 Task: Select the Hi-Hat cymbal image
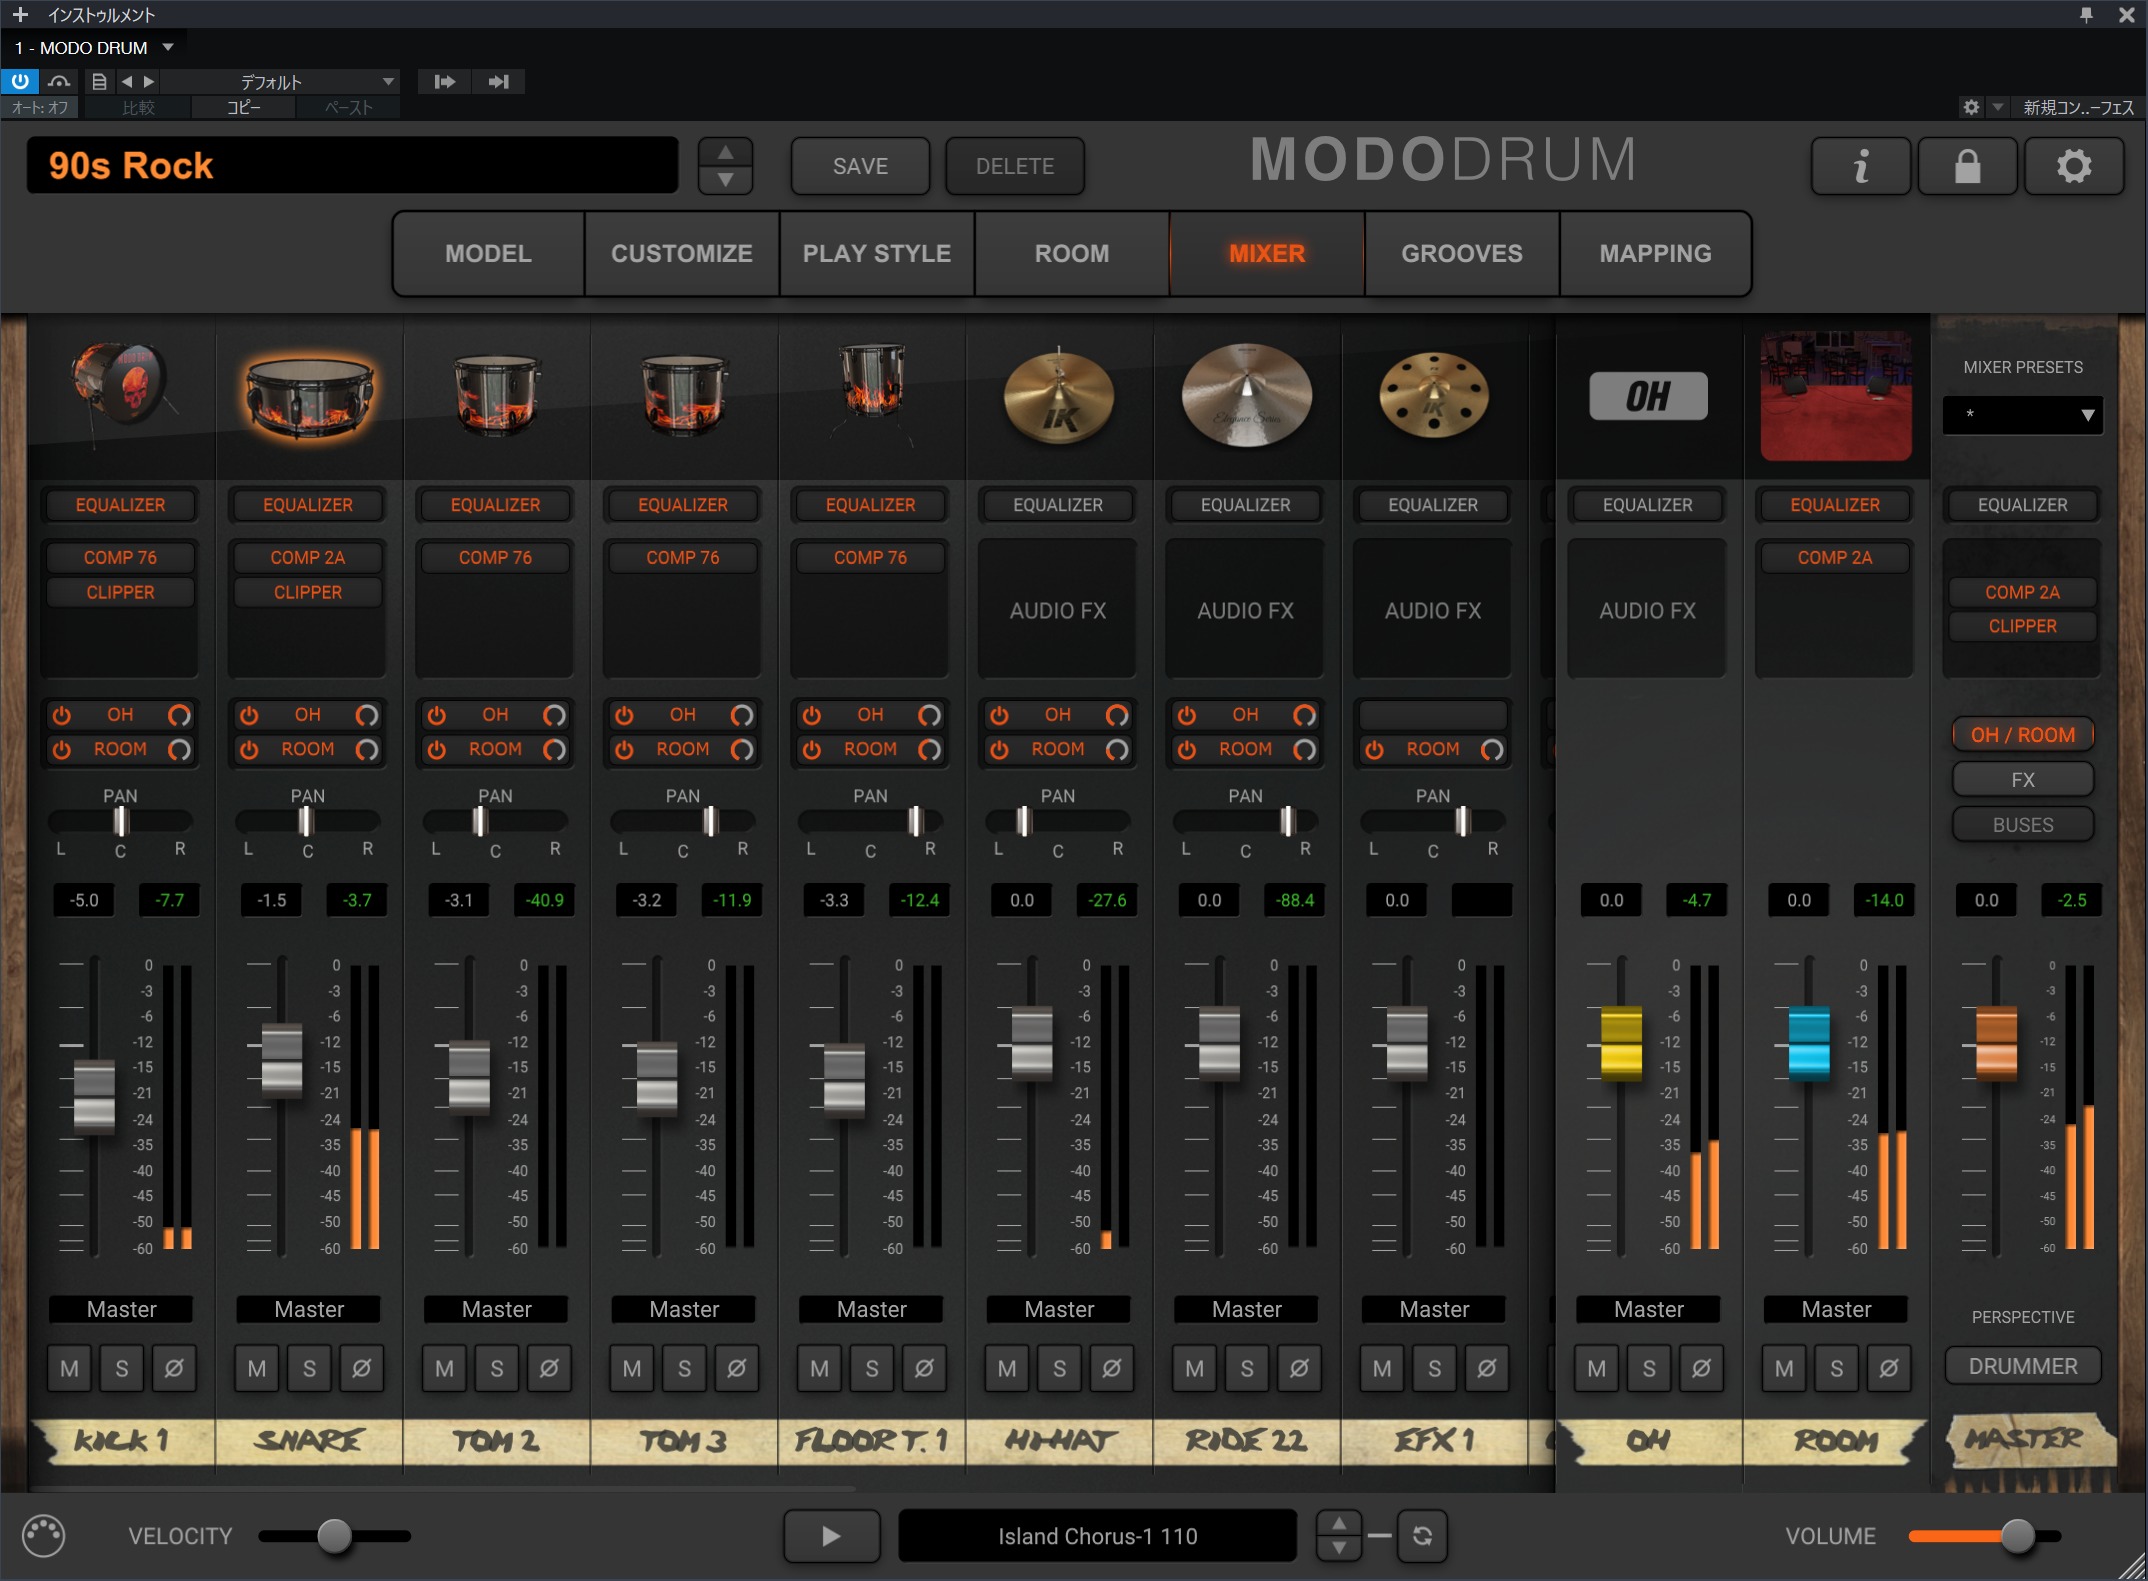coord(1058,397)
